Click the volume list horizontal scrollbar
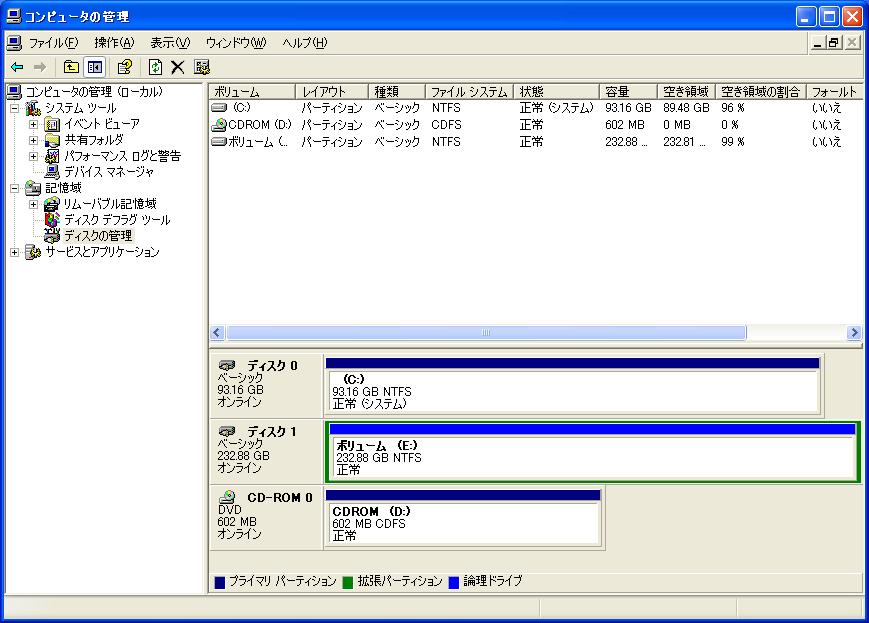Image resolution: width=869 pixels, height=623 pixels. [486, 333]
